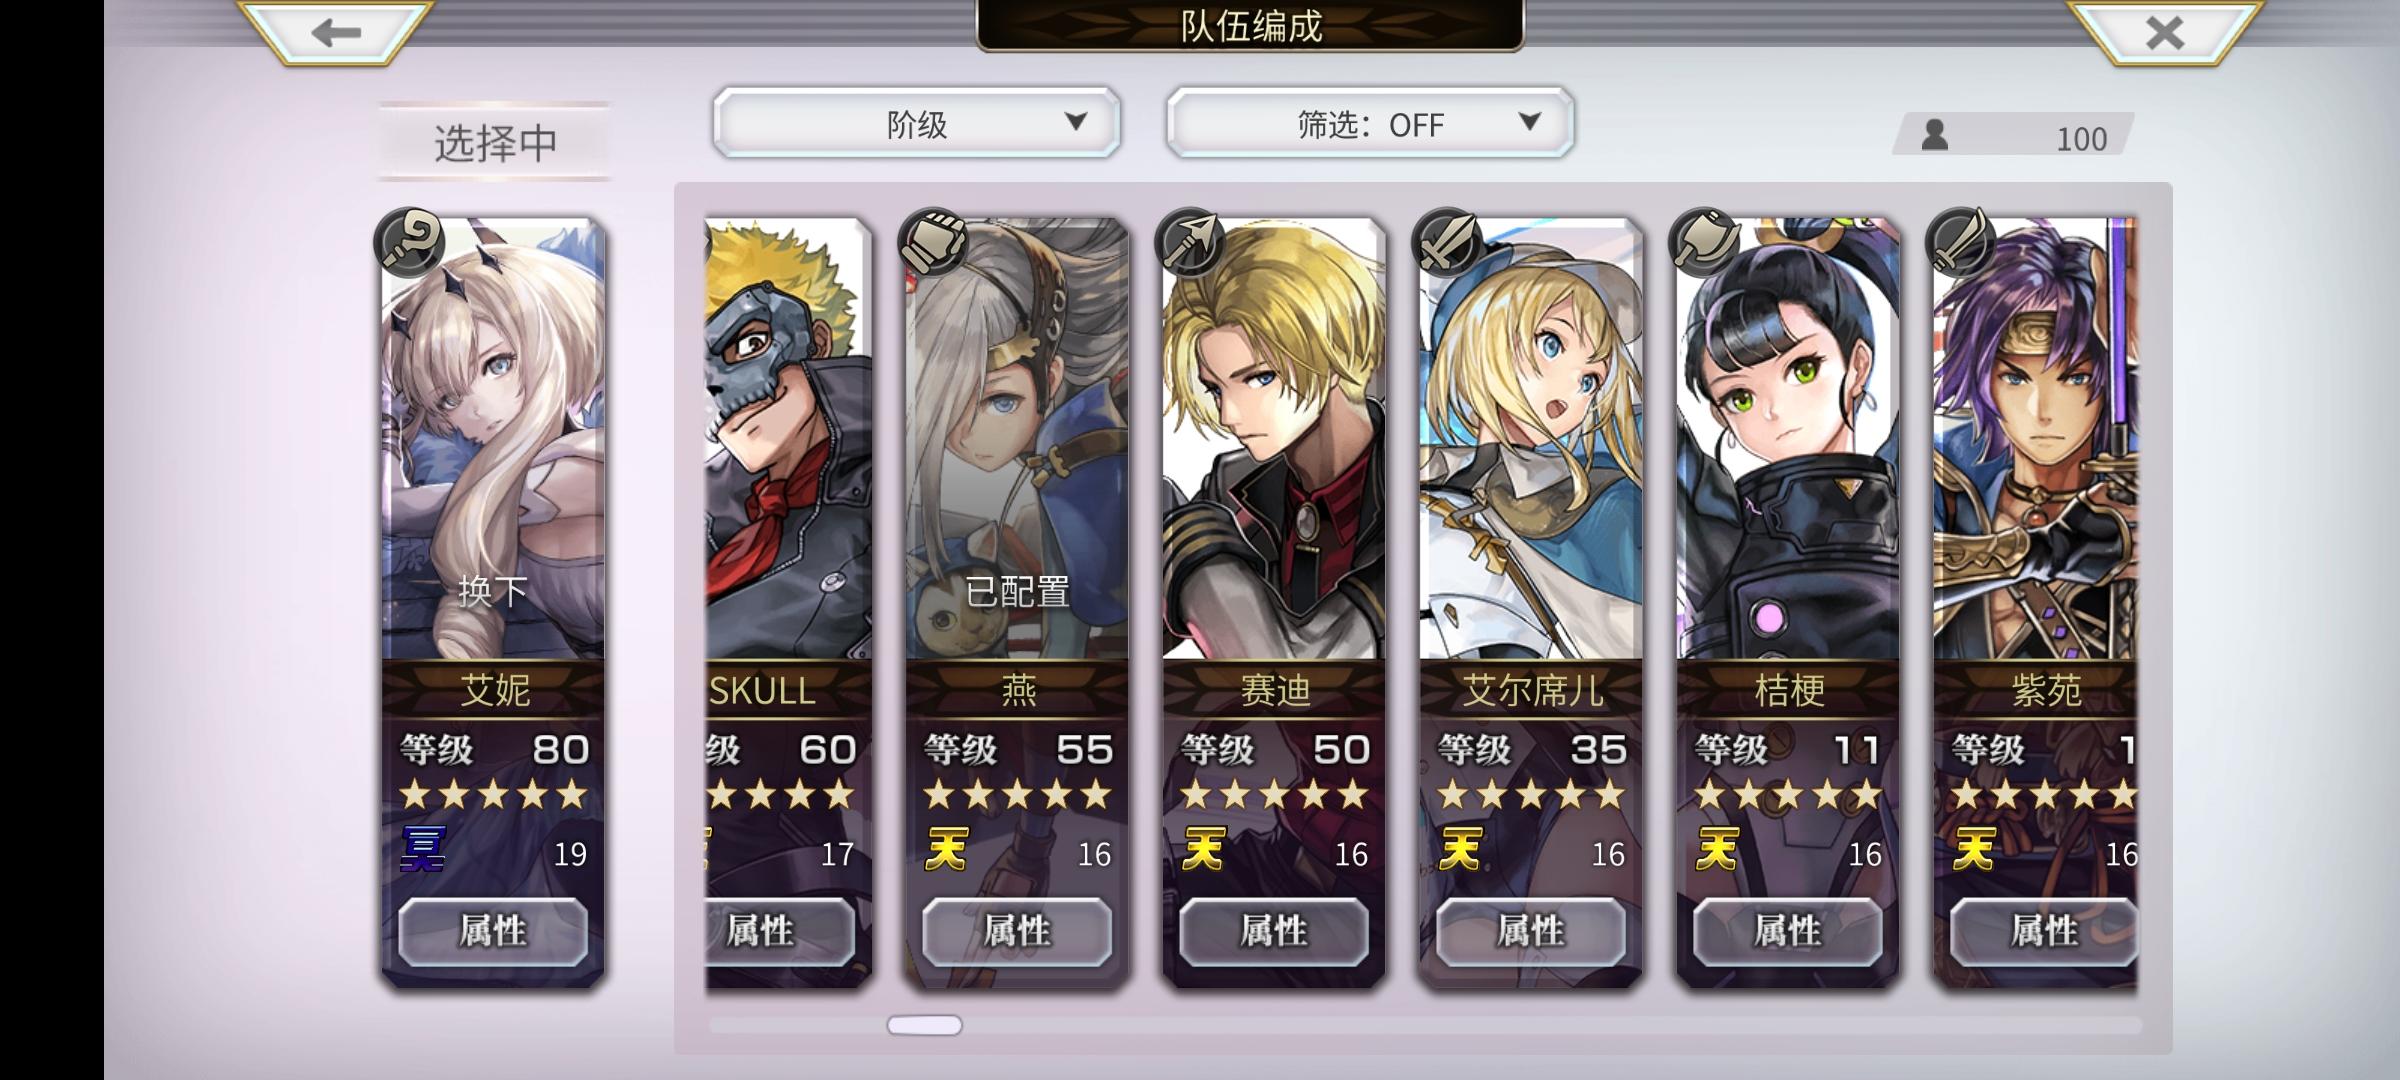The width and height of the screenshot is (2400, 1080).
Task: Click the staff weapon icon on 艾妮
Action: (411, 243)
